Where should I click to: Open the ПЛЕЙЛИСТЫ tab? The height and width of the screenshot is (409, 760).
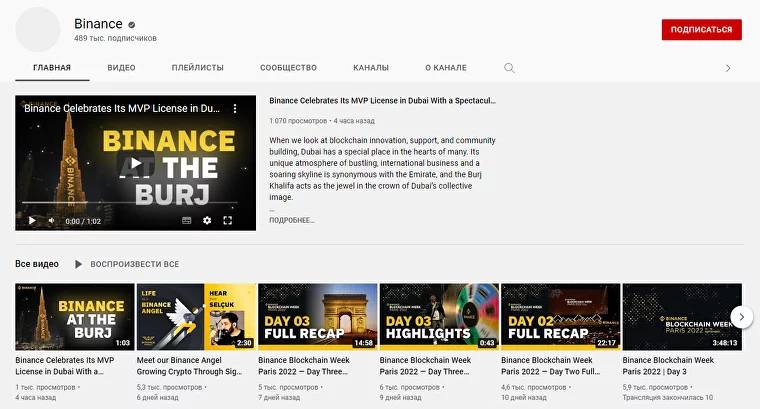pos(197,68)
